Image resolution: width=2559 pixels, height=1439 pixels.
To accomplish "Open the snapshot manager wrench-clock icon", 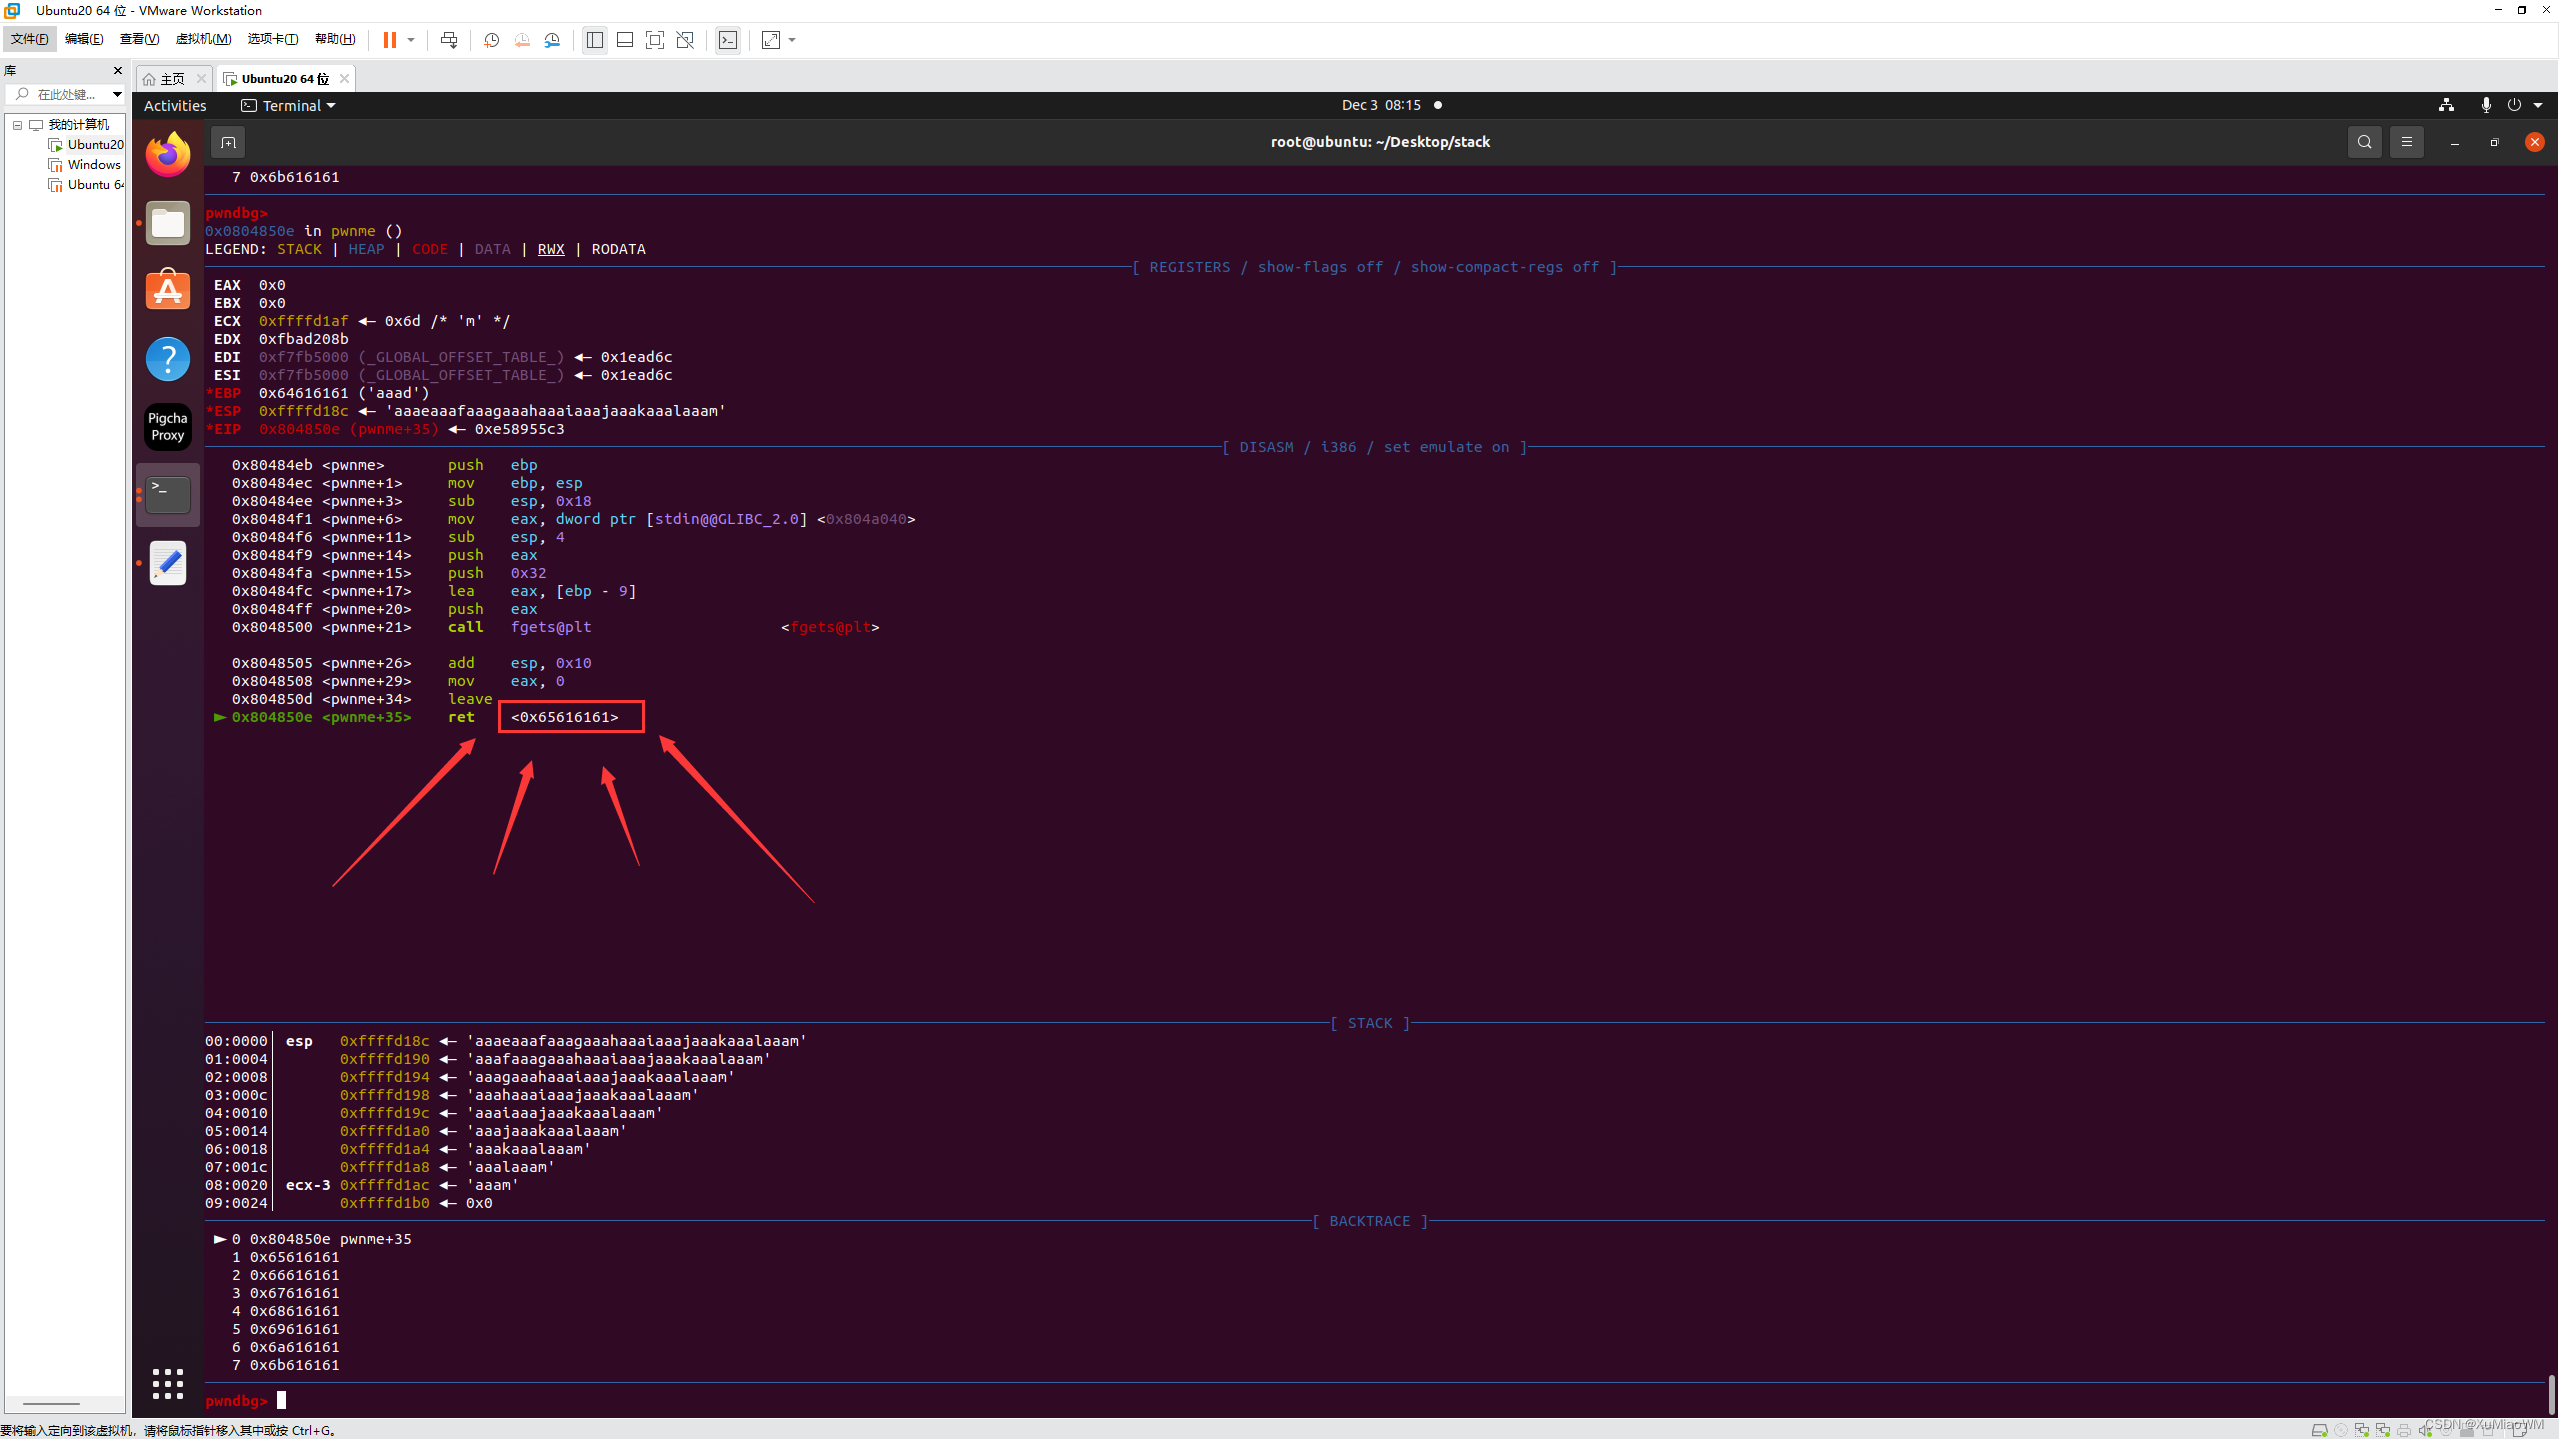I will click(x=552, y=40).
